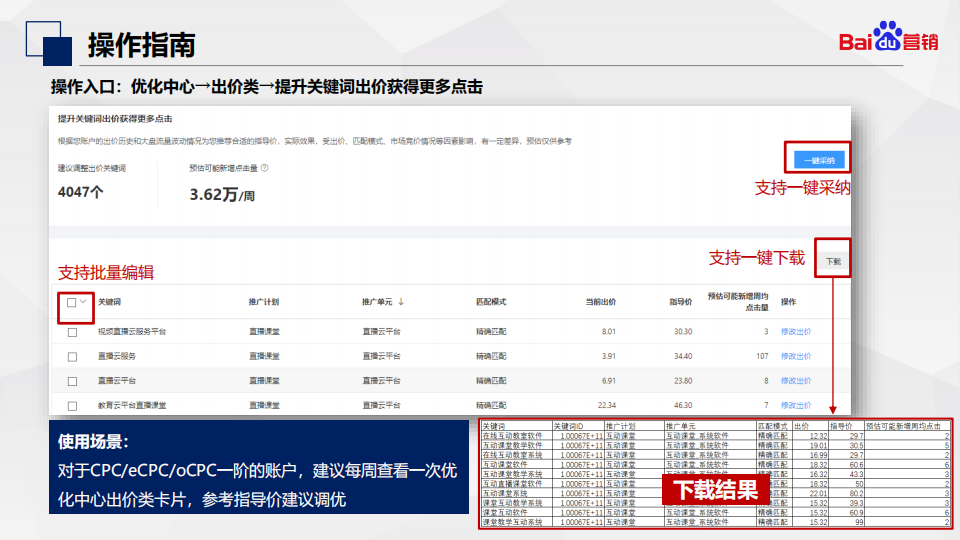Click the 4047个 keyword count
Viewport: 960px width, 540px height.
(x=80, y=192)
